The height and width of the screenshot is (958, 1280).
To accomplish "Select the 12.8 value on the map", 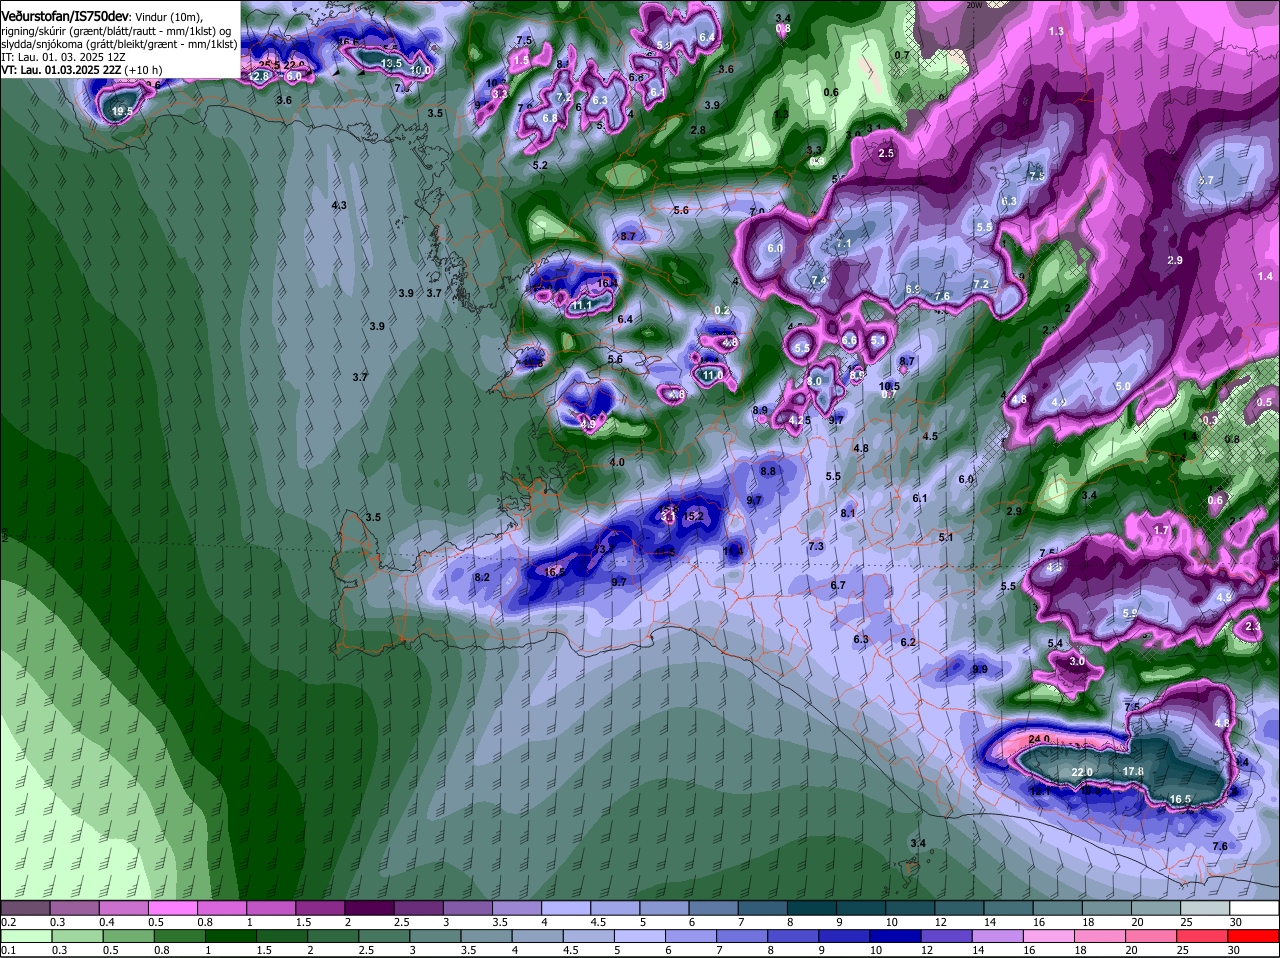I will [x=260, y=76].
